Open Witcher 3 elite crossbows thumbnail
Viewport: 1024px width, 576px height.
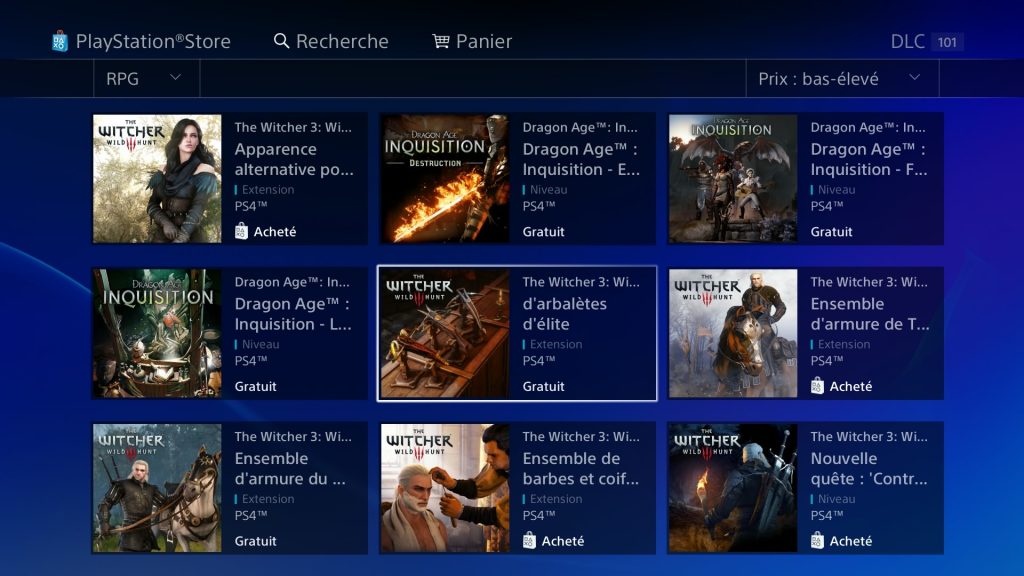[x=445, y=333]
